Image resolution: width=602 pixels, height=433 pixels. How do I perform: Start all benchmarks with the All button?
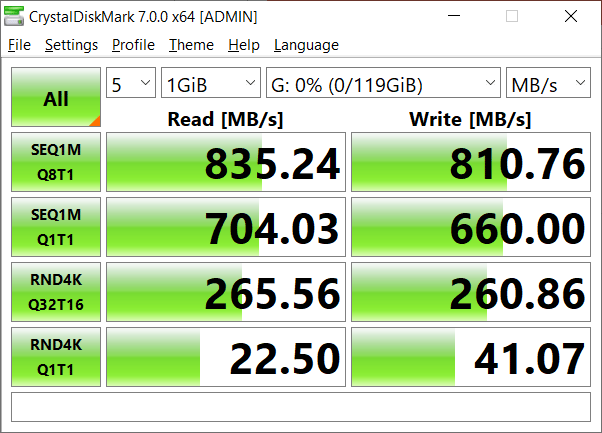click(x=56, y=97)
